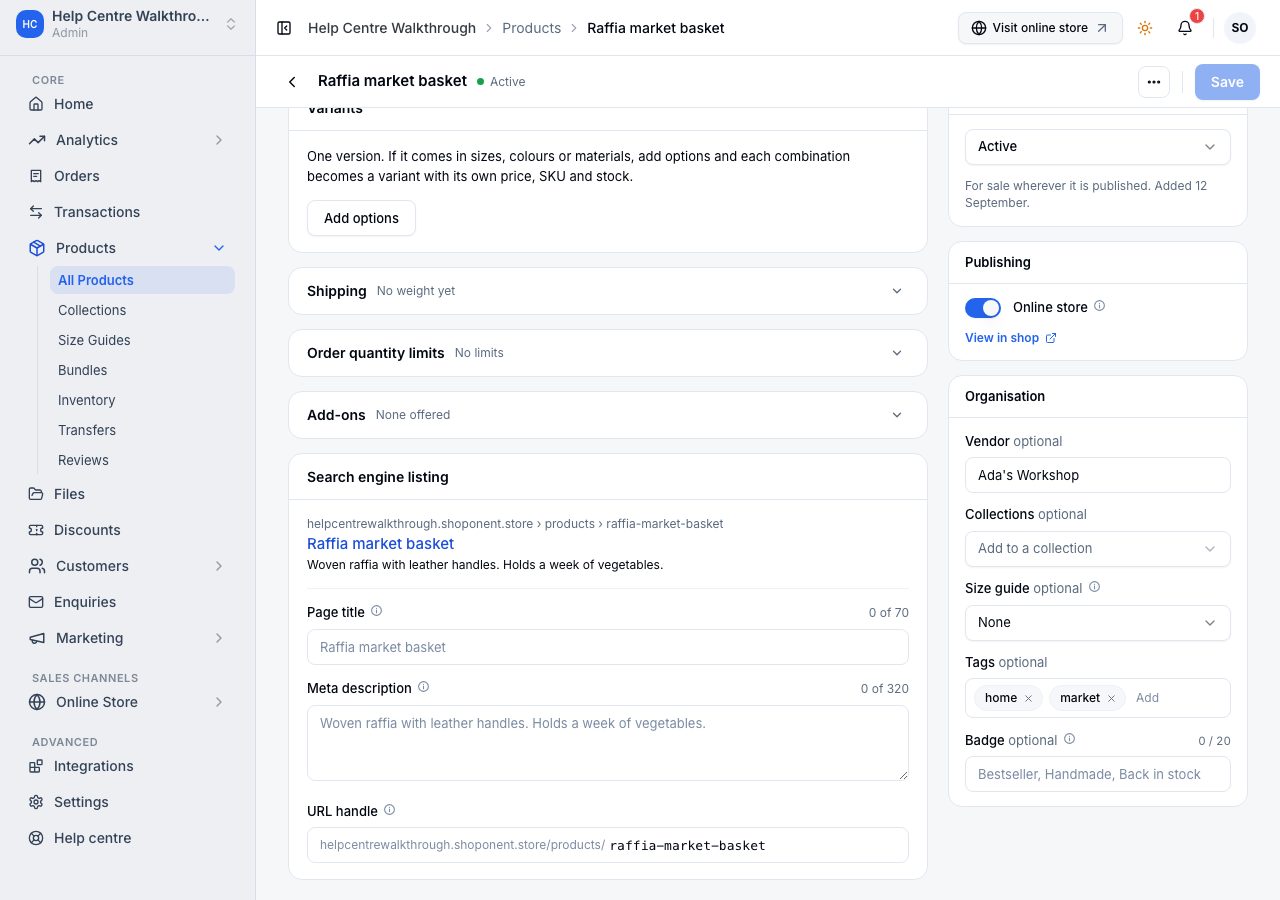Click info icon next to Meta description
1280x900 pixels.
424,687
